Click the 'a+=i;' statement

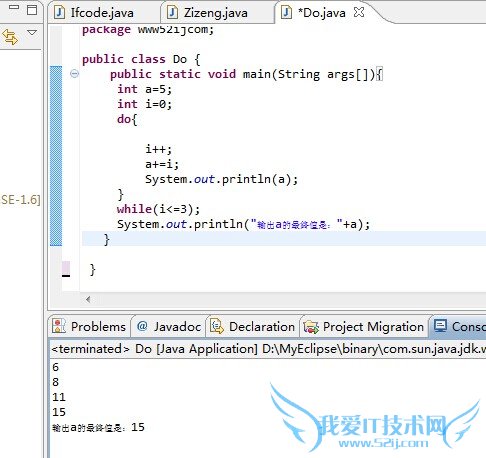162,164
